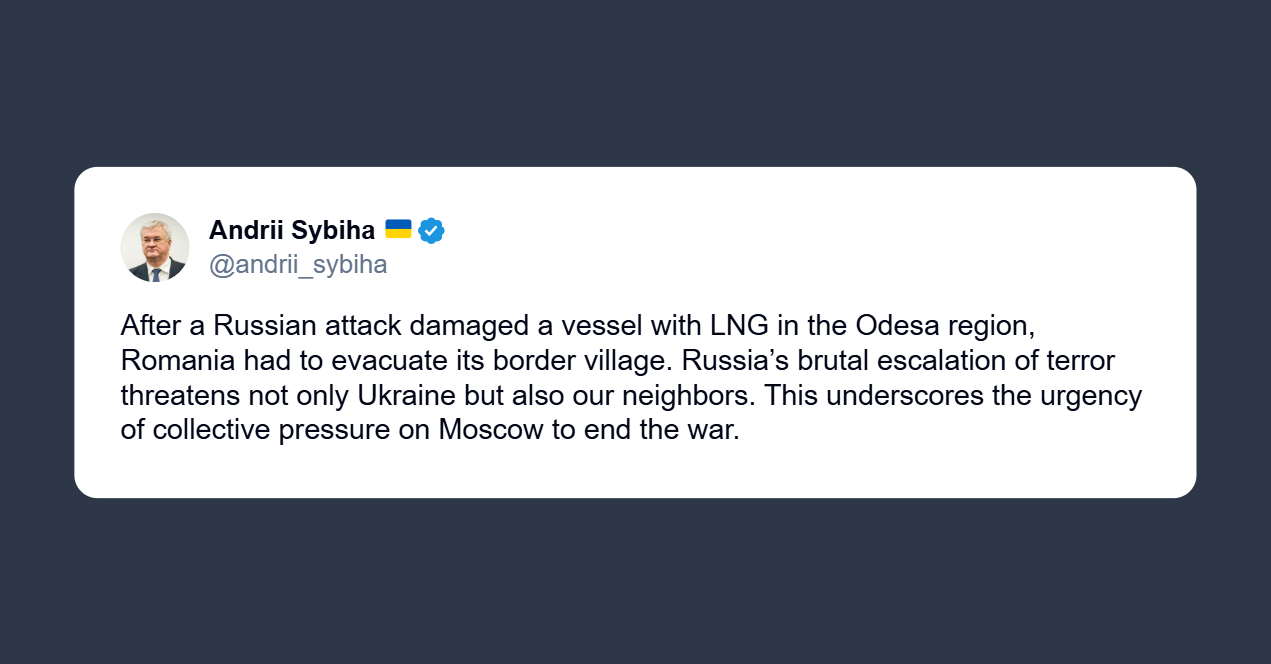Click the Ukraine flag emoji icon

(x=398, y=229)
